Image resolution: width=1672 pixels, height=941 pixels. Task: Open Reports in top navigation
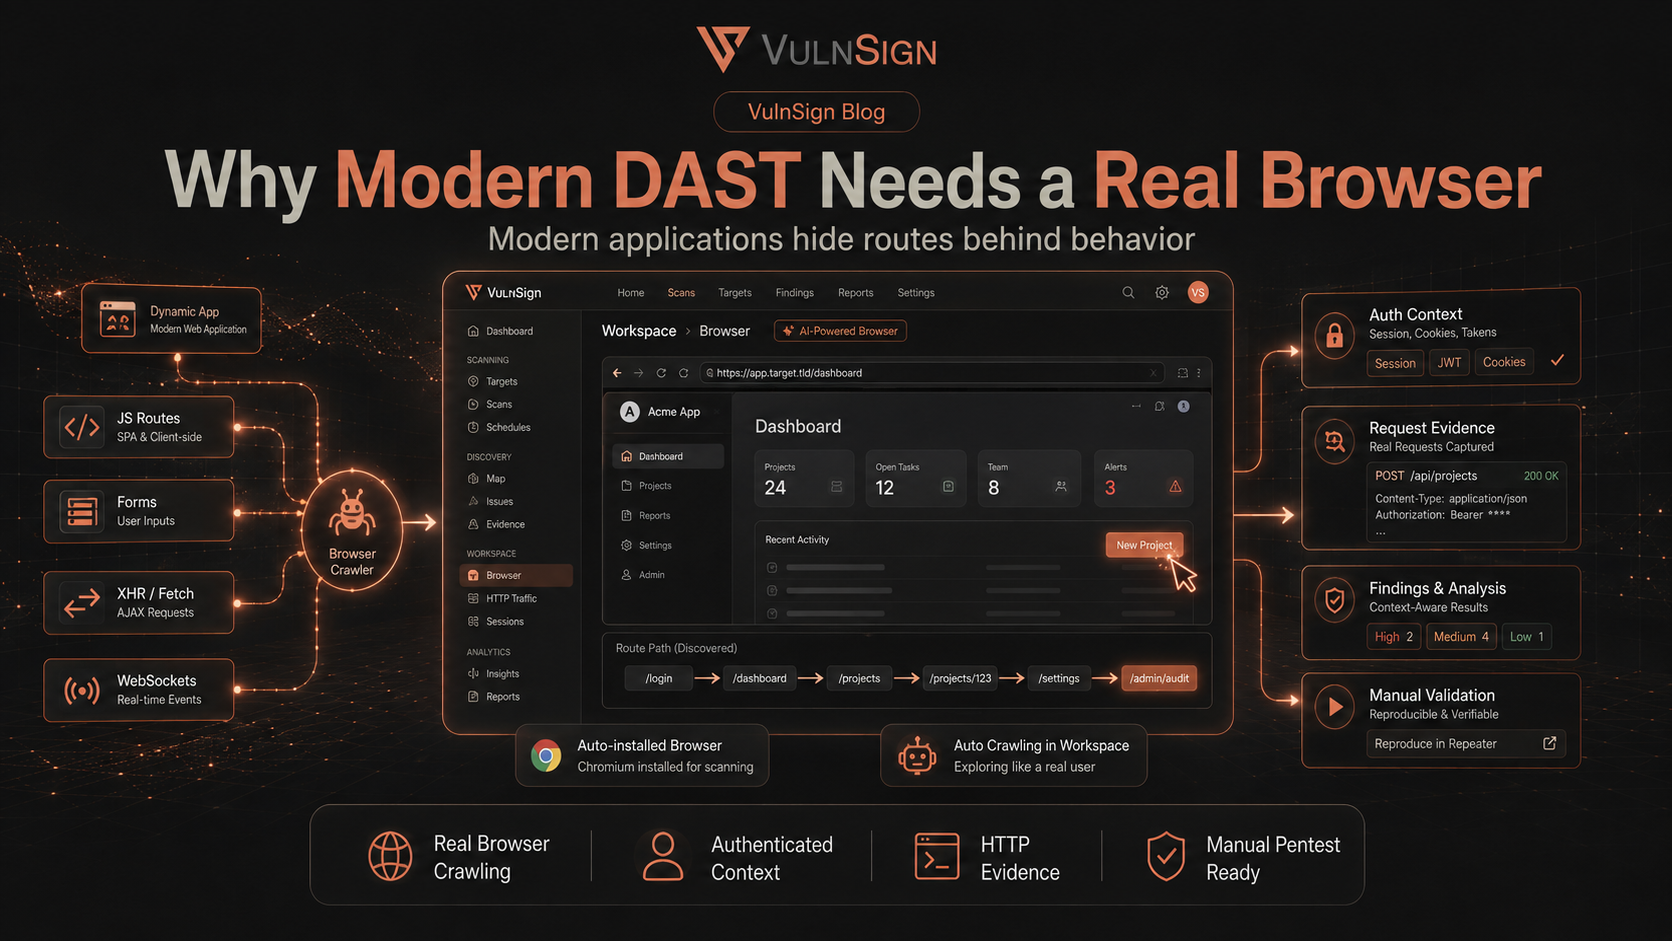pos(855,293)
